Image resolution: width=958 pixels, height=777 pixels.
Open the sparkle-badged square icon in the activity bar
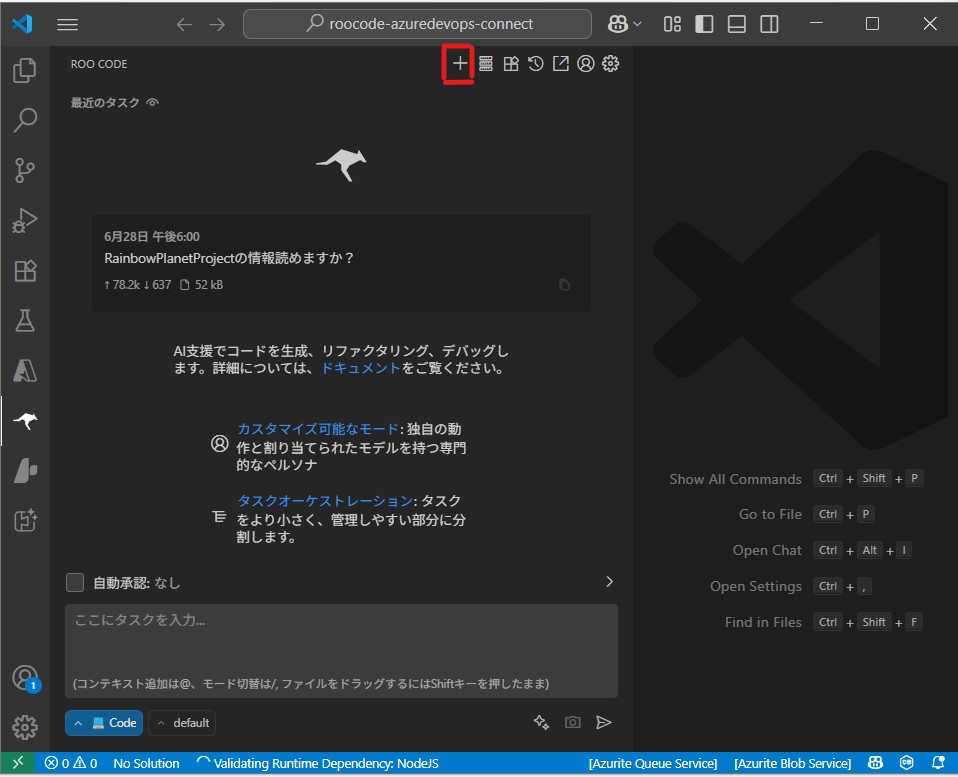coord(25,520)
